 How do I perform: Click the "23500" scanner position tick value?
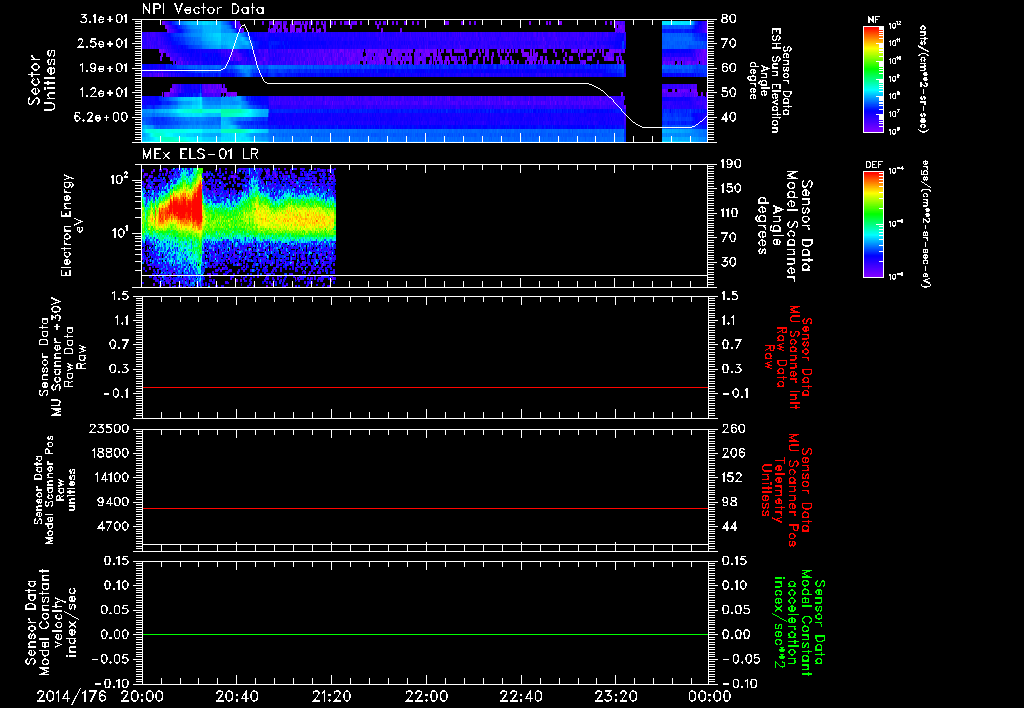[108, 429]
